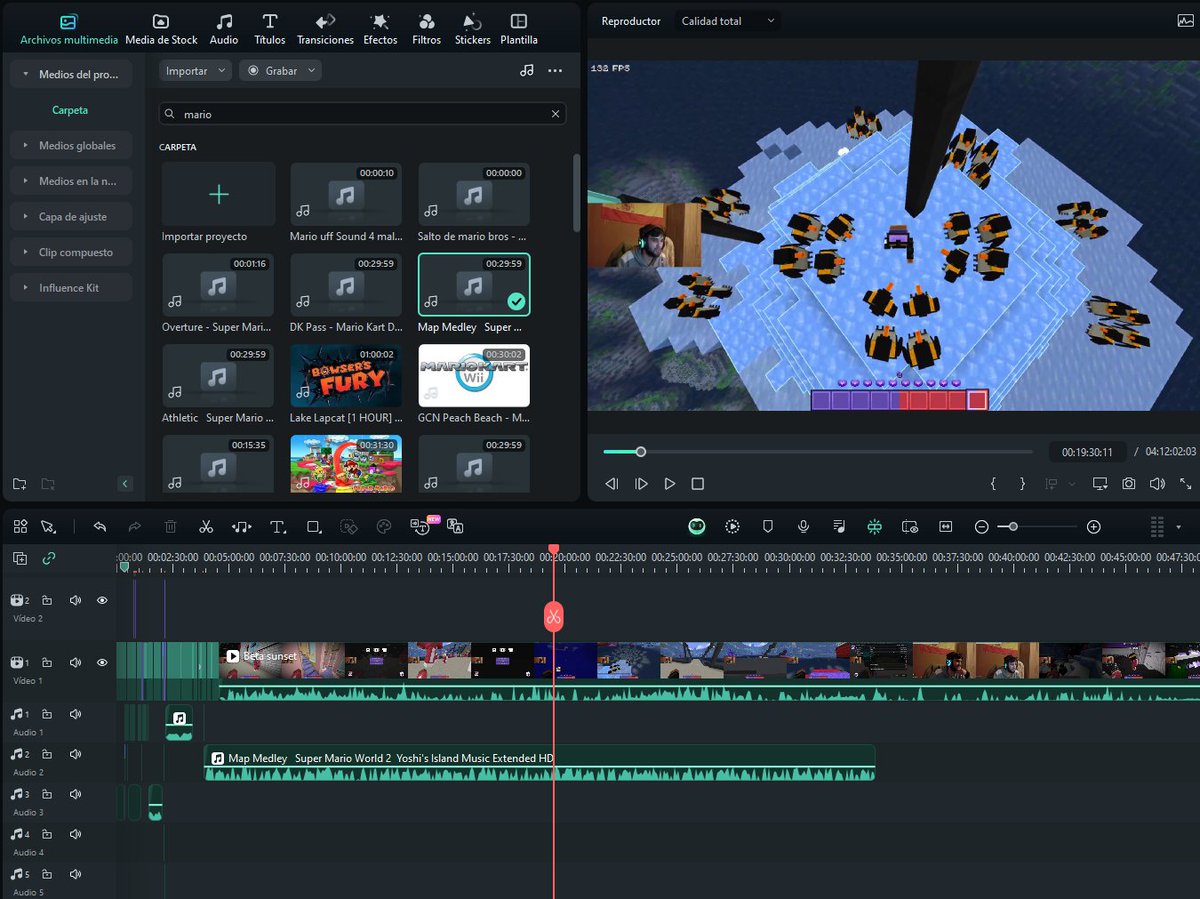Open preview display settings monitor icon
1200x899 pixels.
tap(1100, 484)
